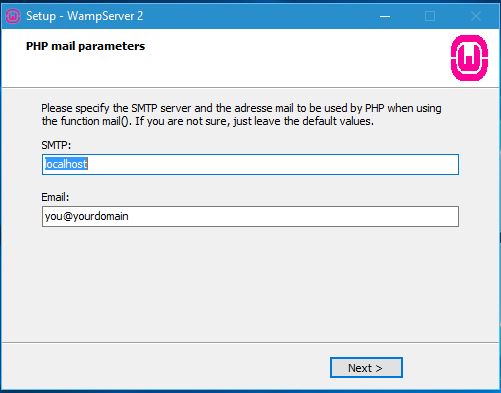
Task: Click the "SMTP:" field label
Action: [x=56, y=145]
